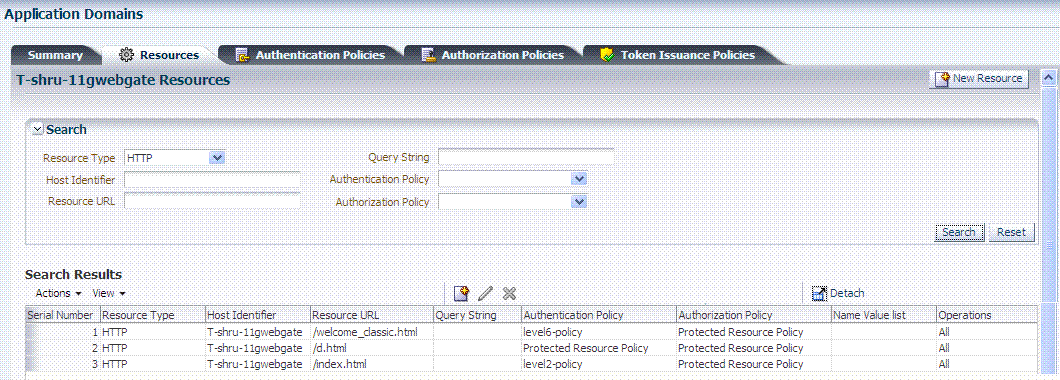Image resolution: width=1060 pixels, height=380 pixels.
Task: Switch to the Summary tab
Action: [55, 55]
